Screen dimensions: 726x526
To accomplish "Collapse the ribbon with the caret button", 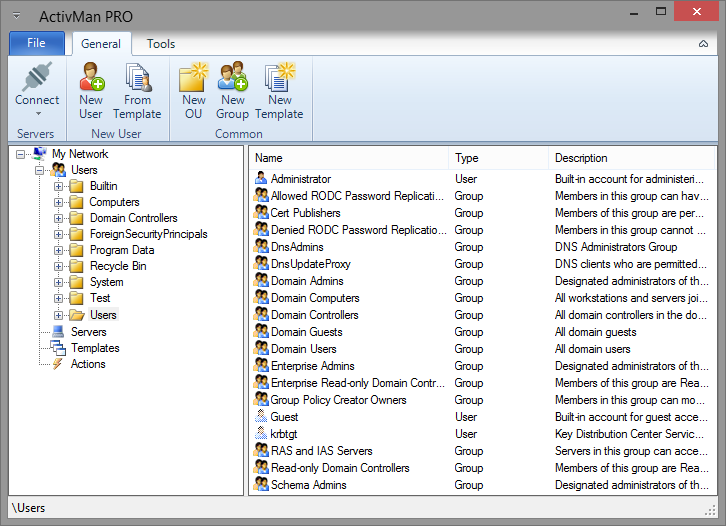I will tap(703, 44).
